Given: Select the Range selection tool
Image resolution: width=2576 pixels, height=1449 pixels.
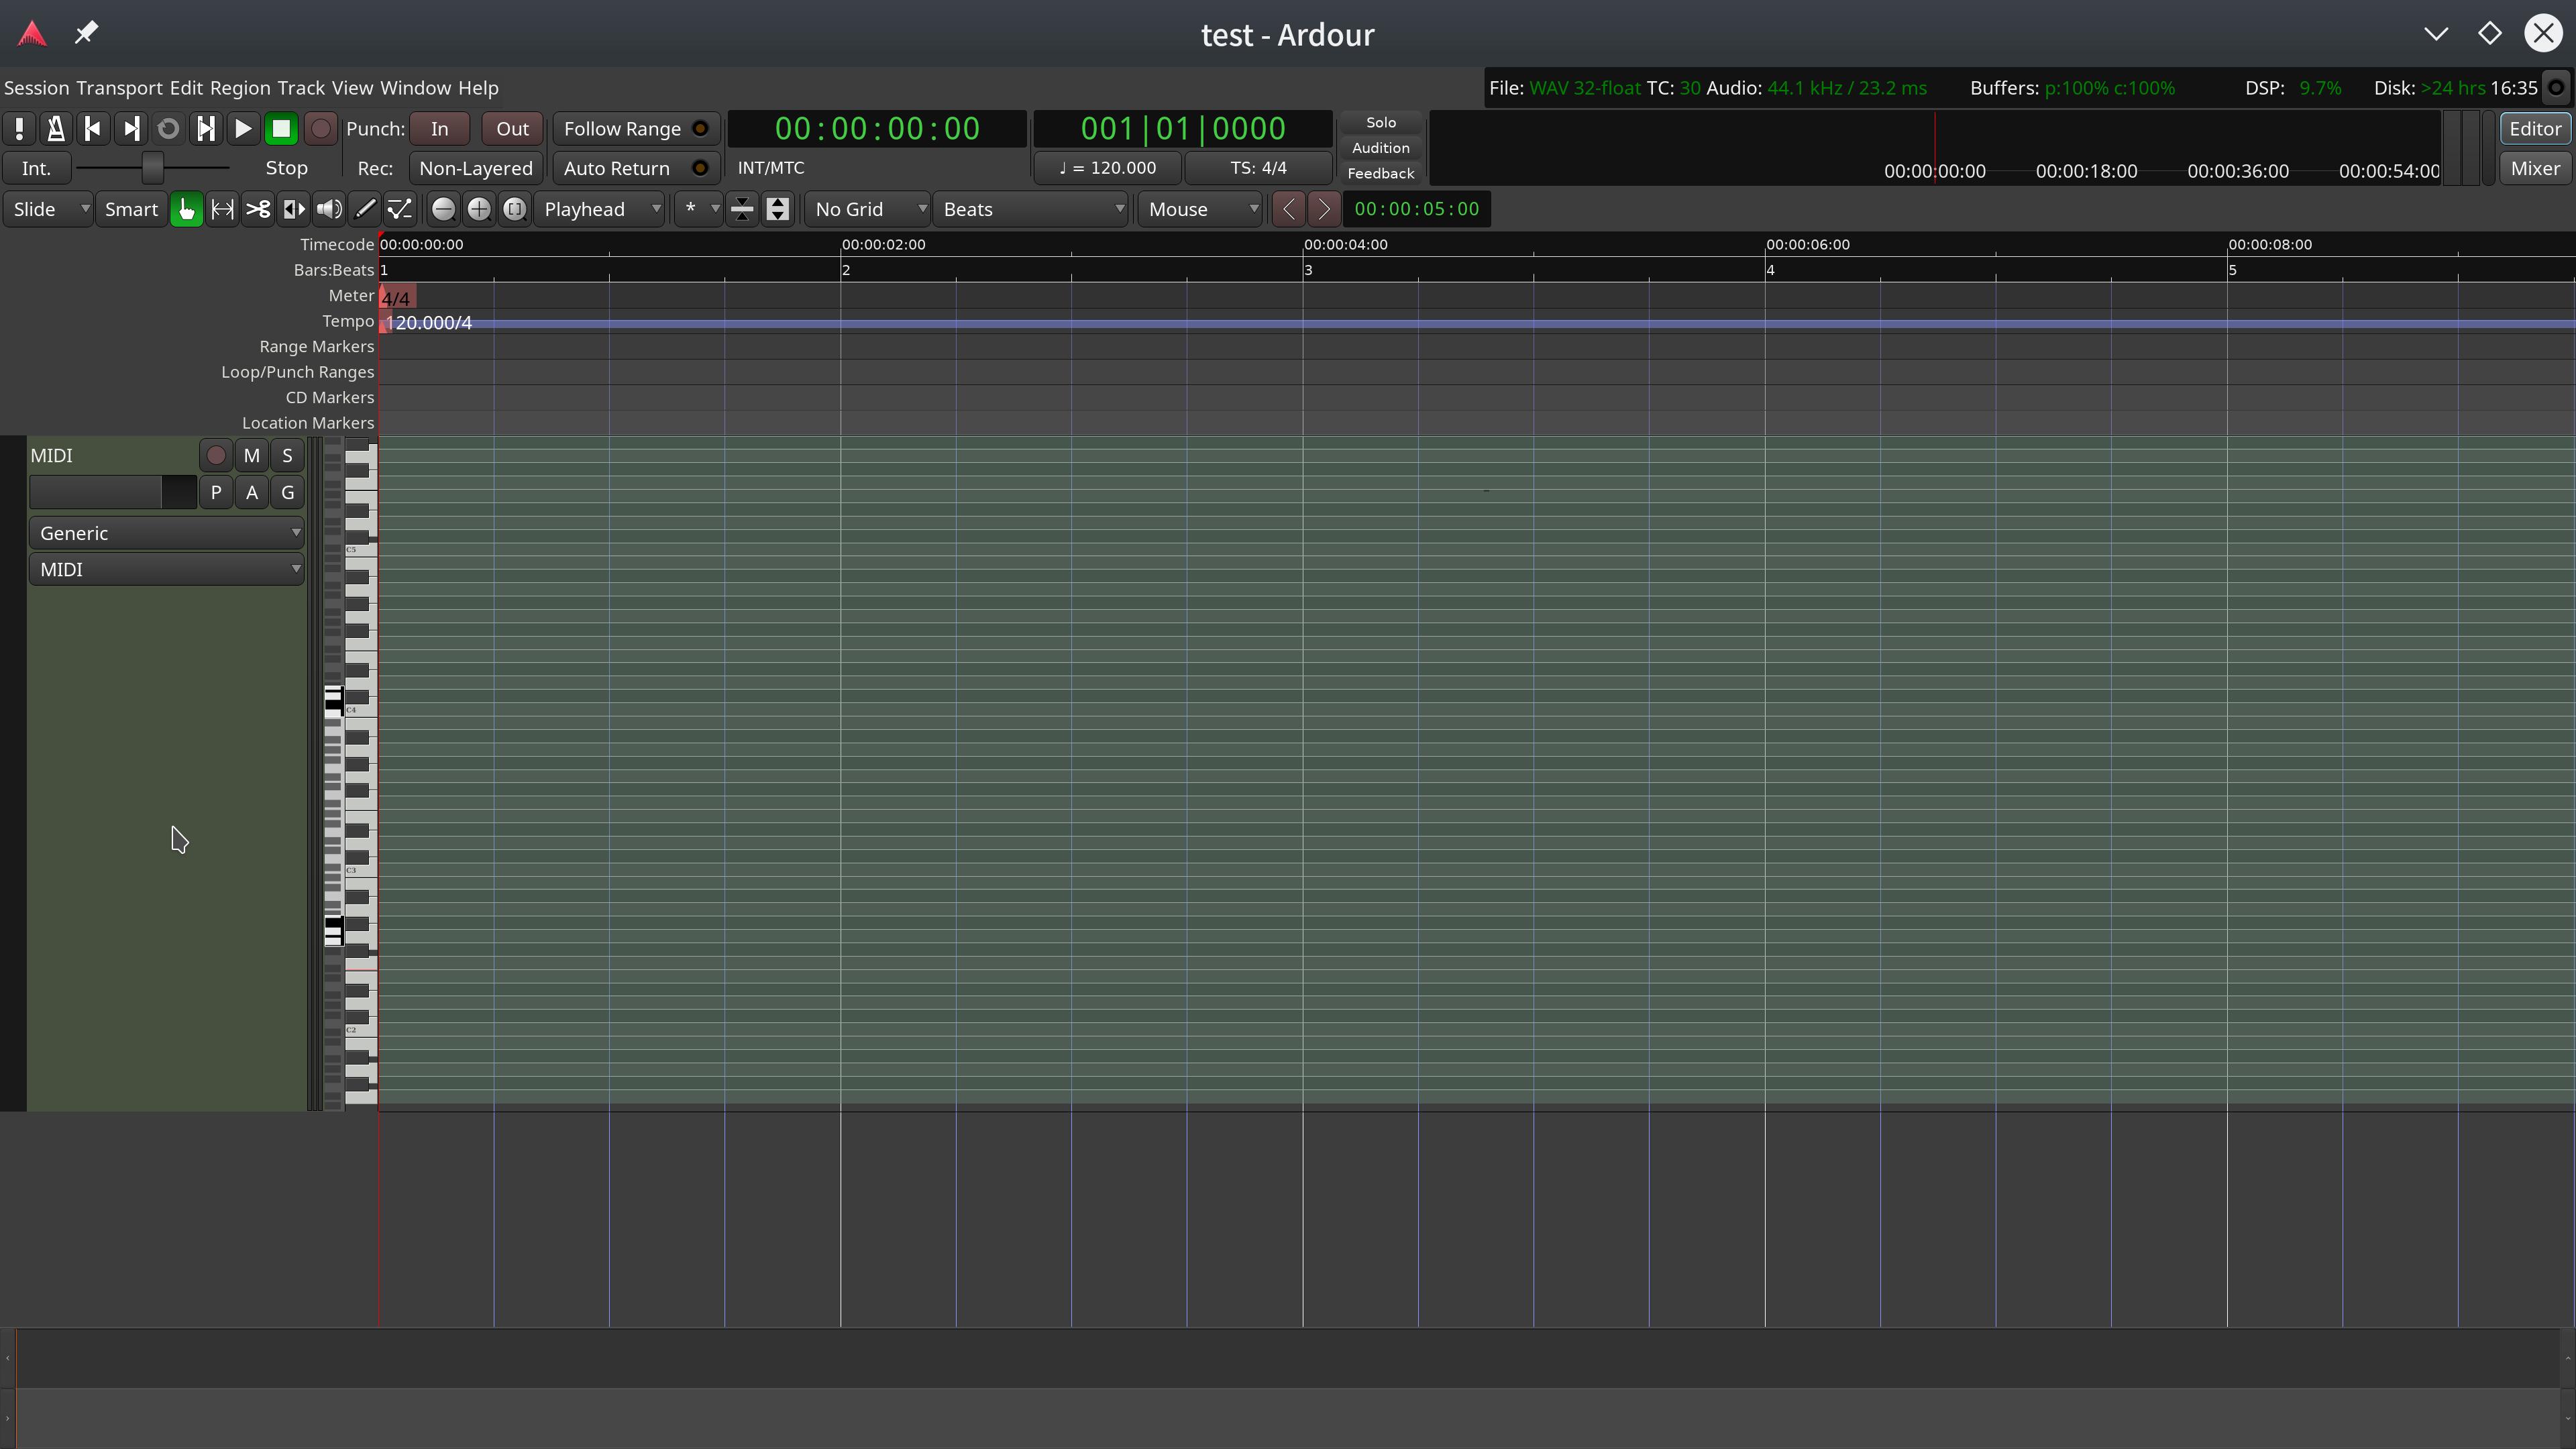Looking at the screenshot, I should pyautogui.click(x=222, y=209).
